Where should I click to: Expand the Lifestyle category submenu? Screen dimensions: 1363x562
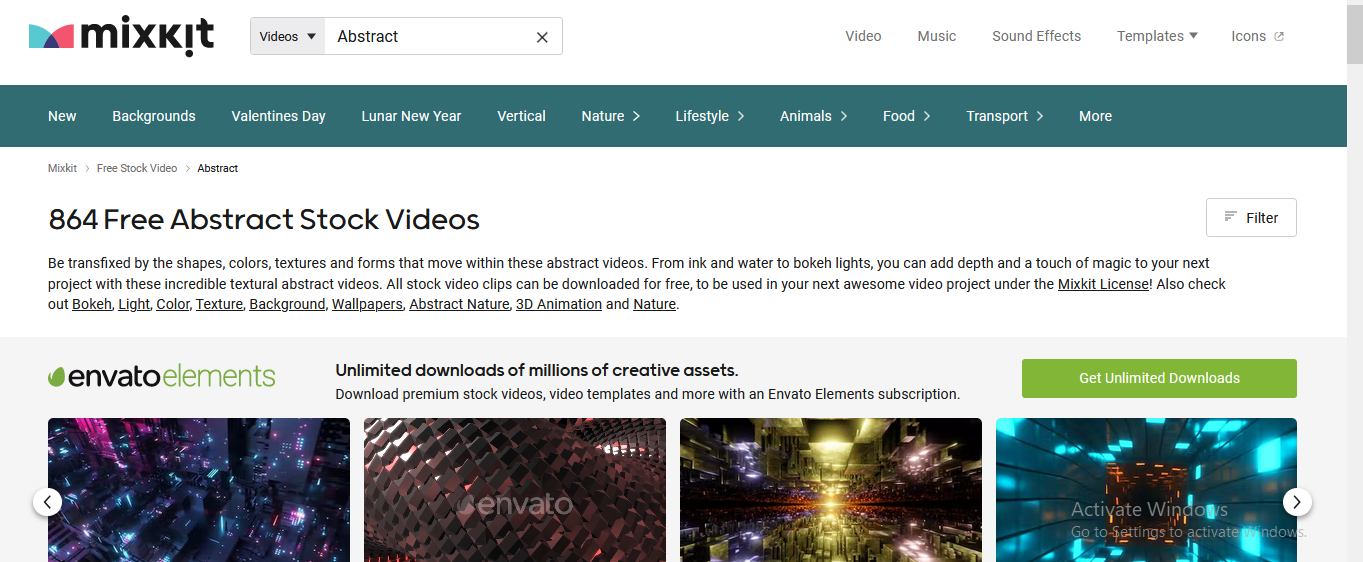click(709, 116)
